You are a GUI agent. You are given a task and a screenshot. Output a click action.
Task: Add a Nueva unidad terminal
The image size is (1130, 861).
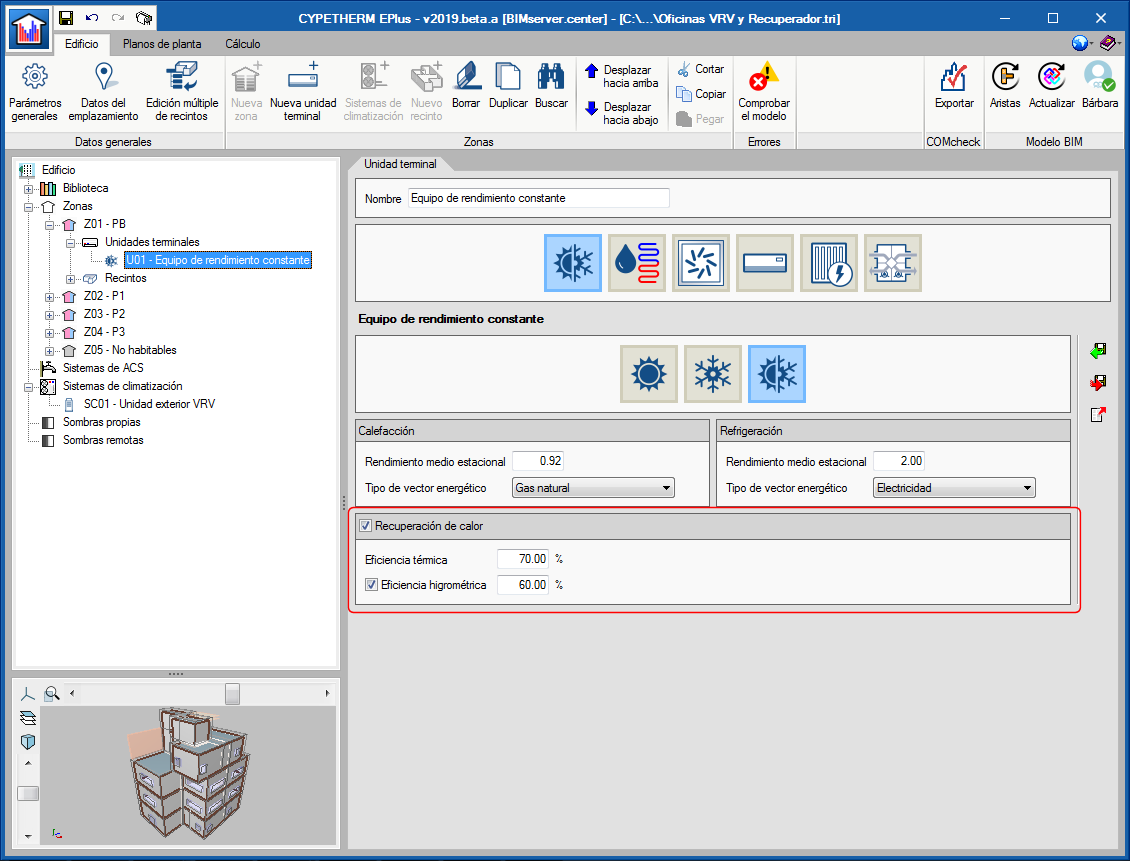(303, 92)
